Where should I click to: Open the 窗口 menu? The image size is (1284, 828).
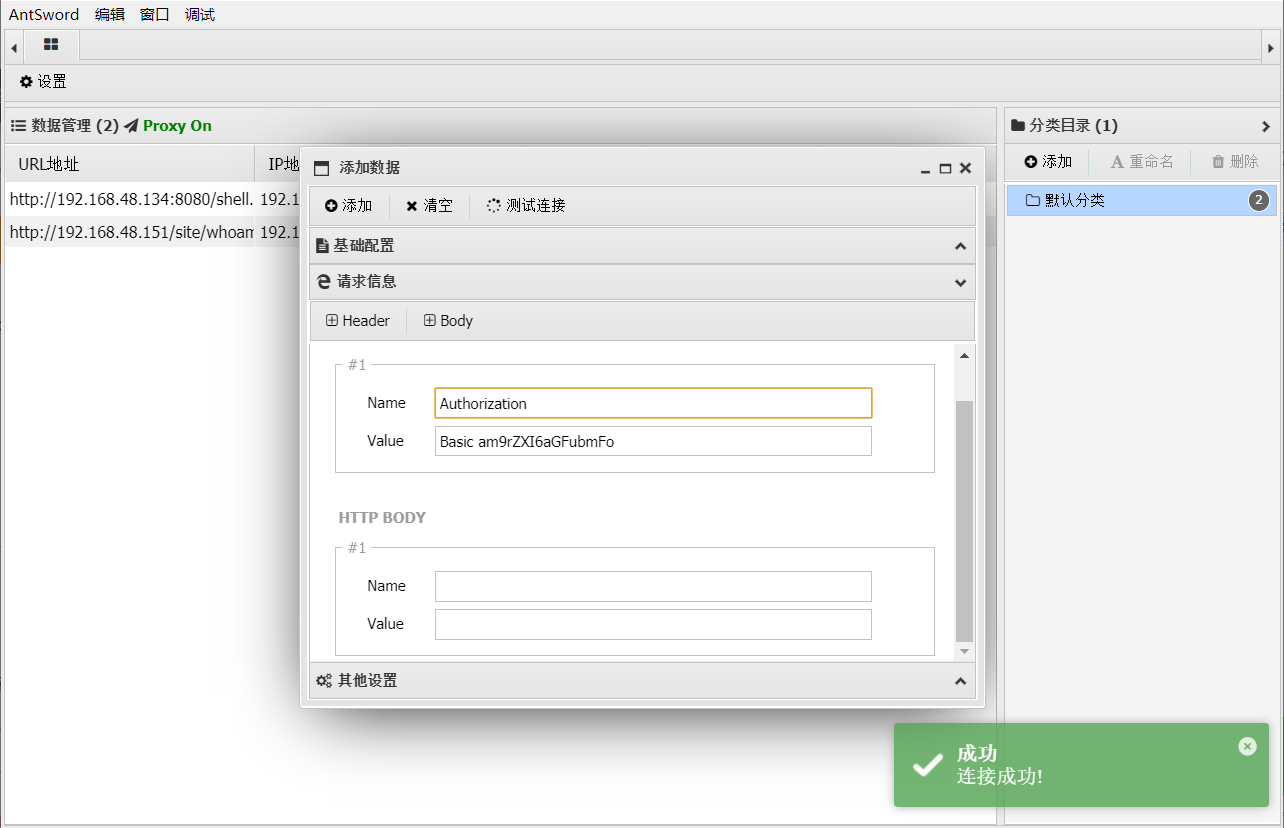click(155, 14)
